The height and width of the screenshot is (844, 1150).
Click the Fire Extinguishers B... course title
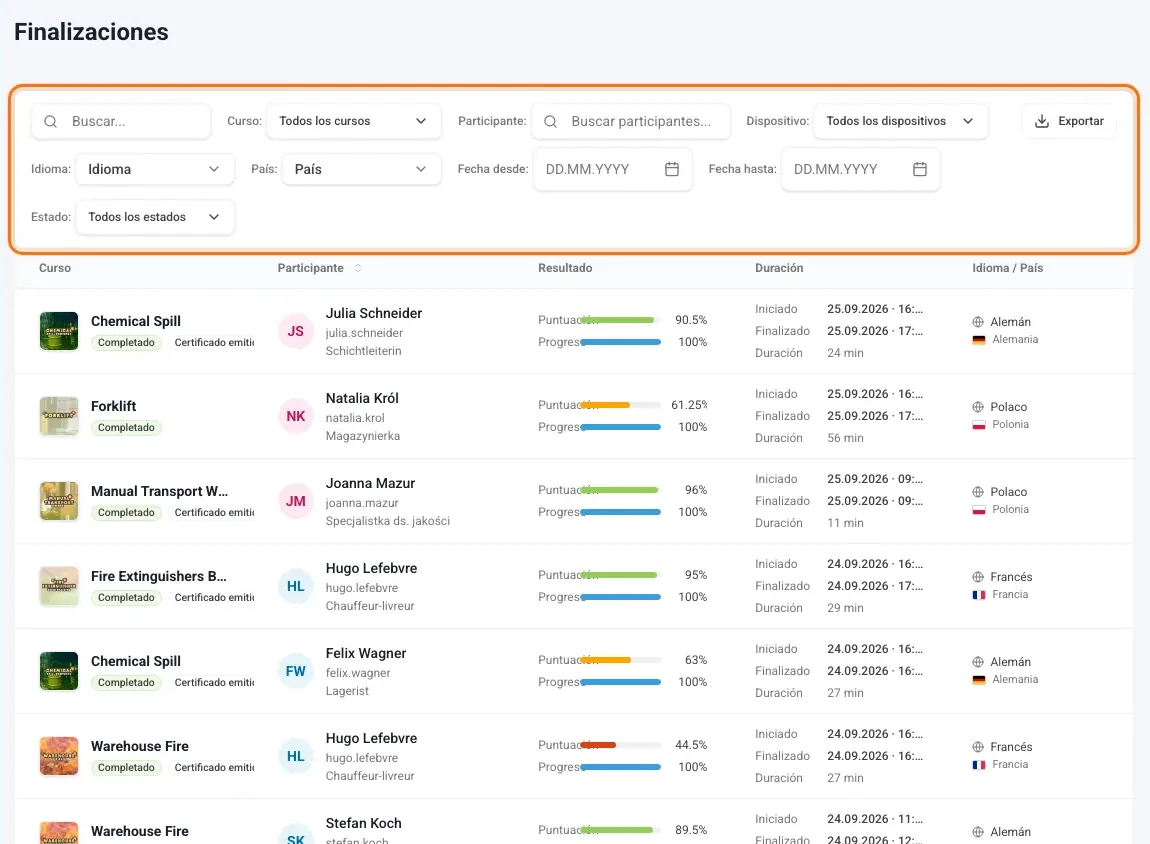(x=158, y=577)
